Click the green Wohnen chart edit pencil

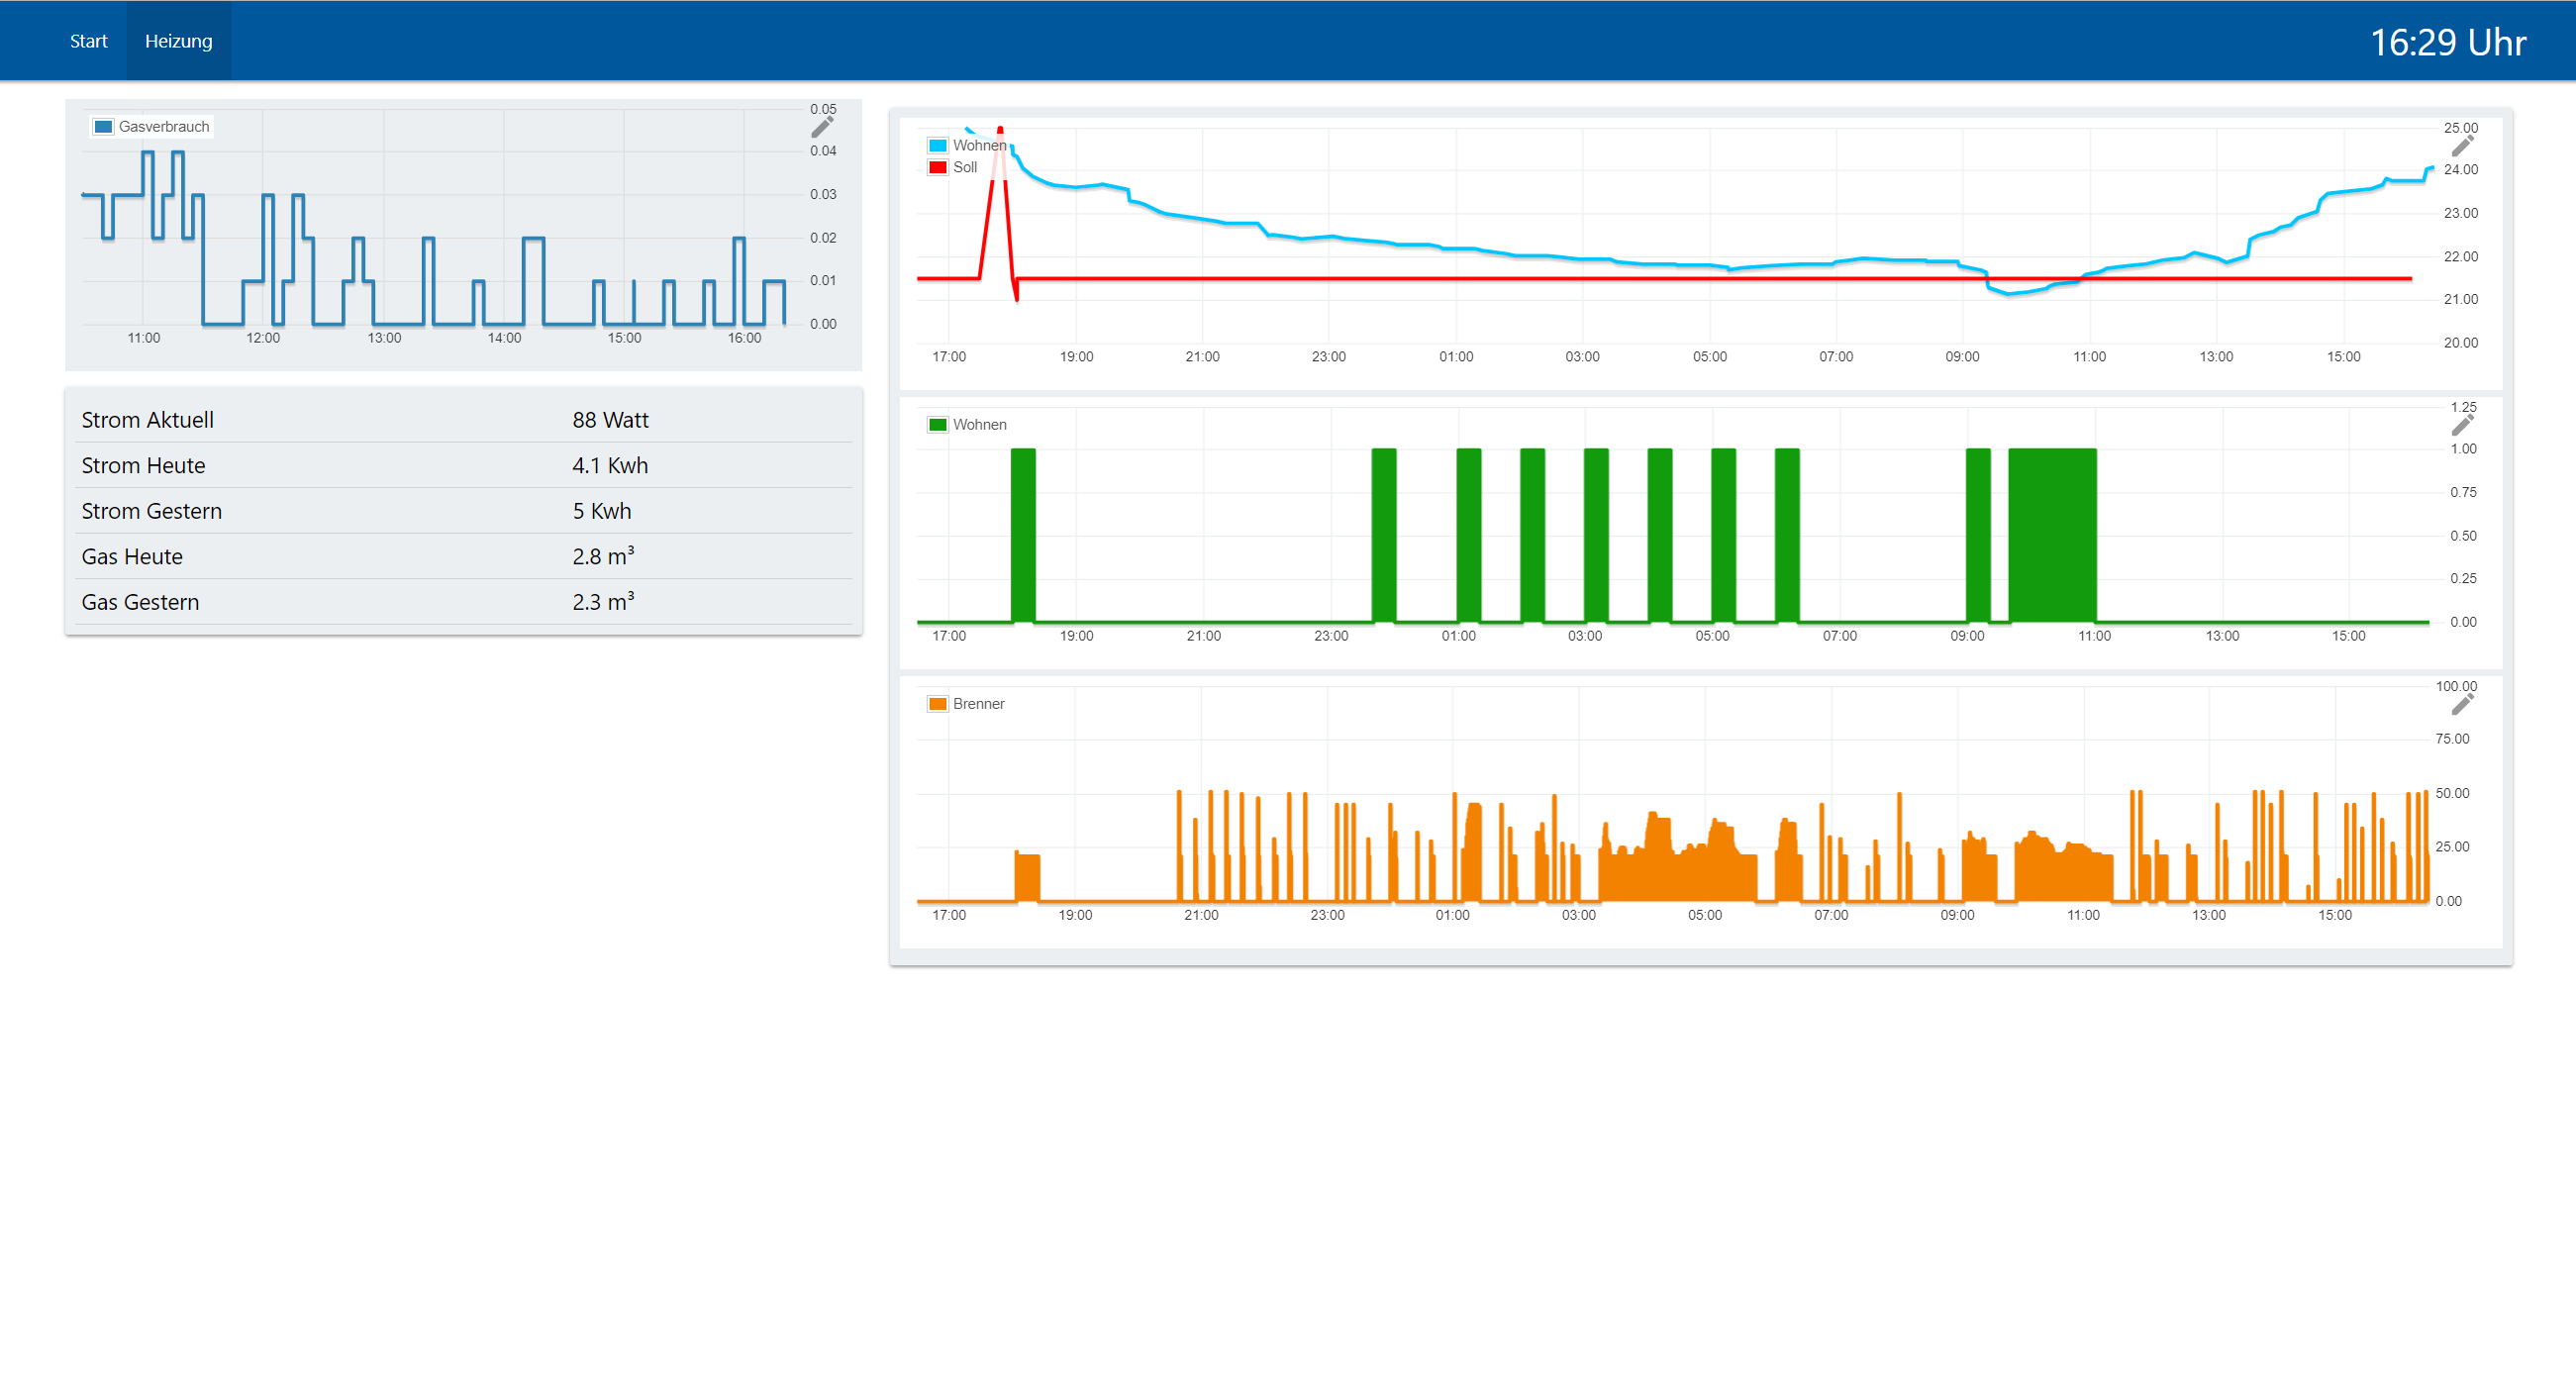(2461, 426)
